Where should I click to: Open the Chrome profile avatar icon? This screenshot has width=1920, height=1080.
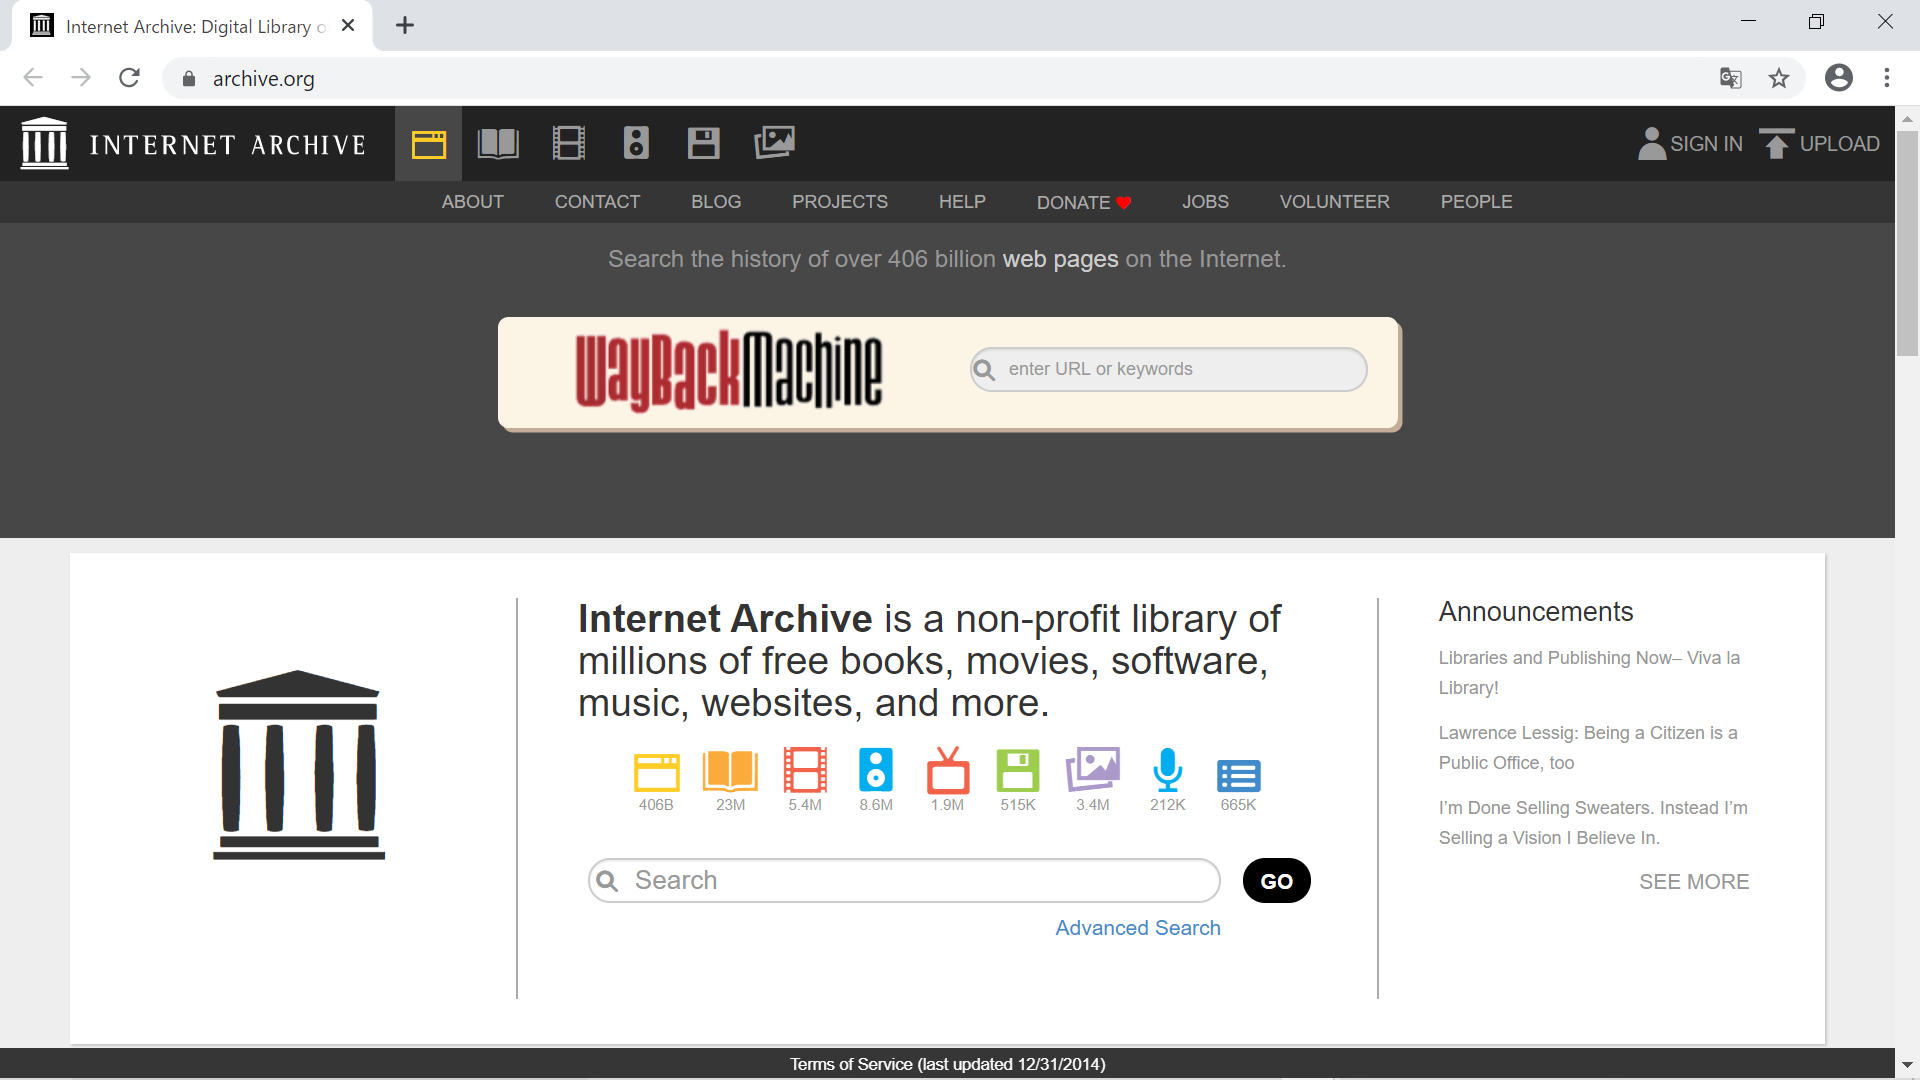pos(1839,78)
